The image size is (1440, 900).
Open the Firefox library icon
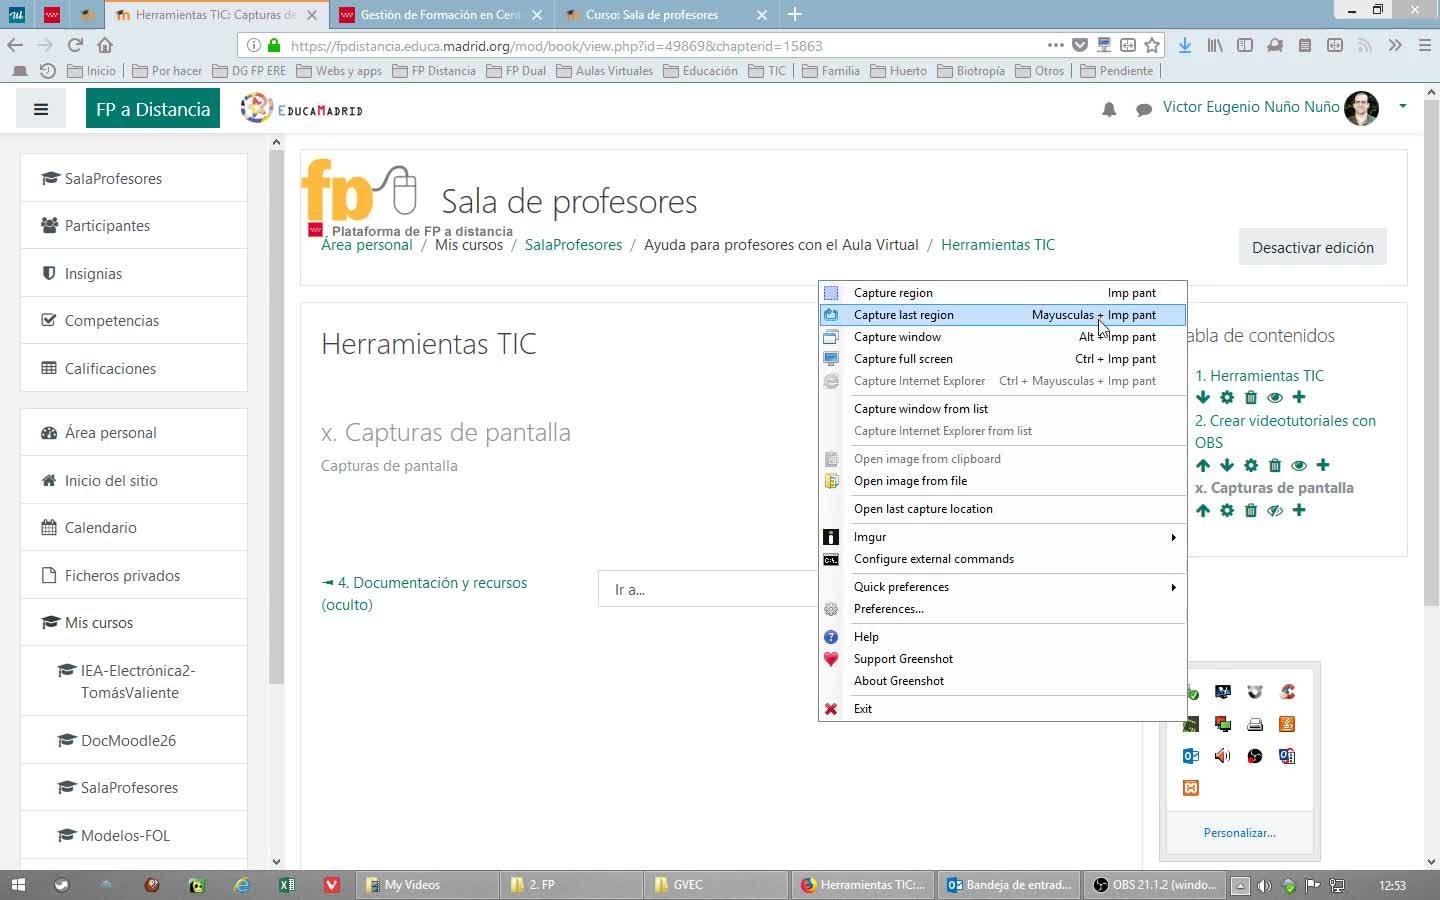click(1215, 45)
